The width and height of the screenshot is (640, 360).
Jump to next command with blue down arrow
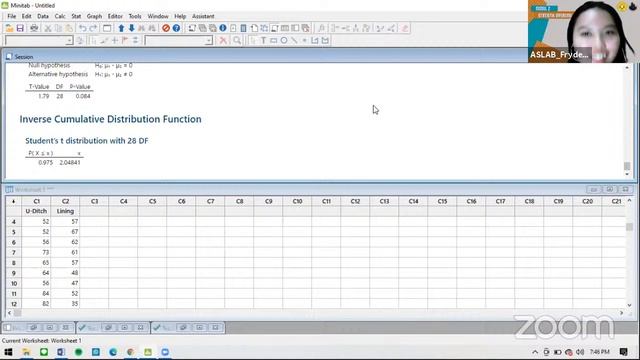[x=131, y=28]
